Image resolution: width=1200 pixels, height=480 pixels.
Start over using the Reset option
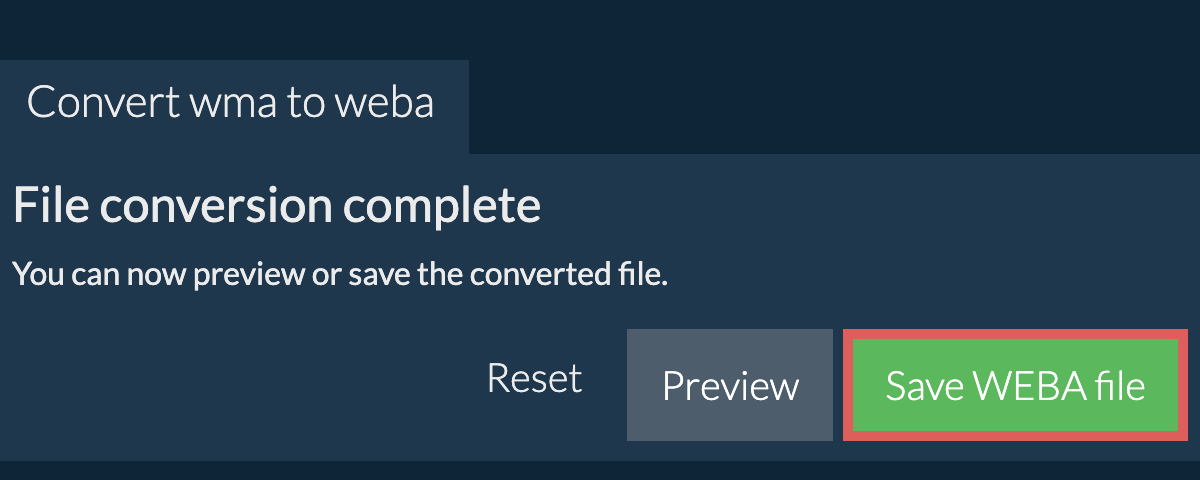tap(534, 378)
